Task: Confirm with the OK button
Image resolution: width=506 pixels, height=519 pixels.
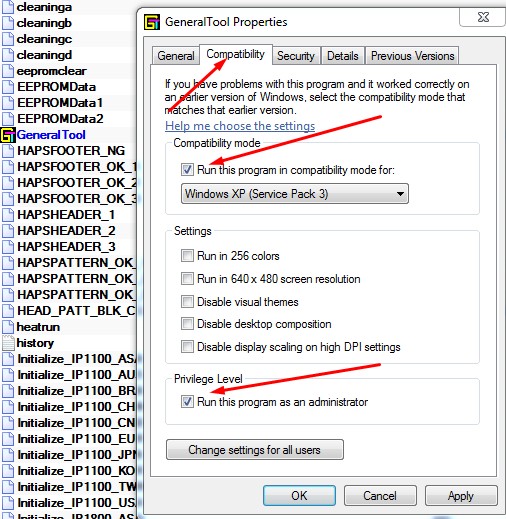Action: pyautogui.click(x=299, y=496)
